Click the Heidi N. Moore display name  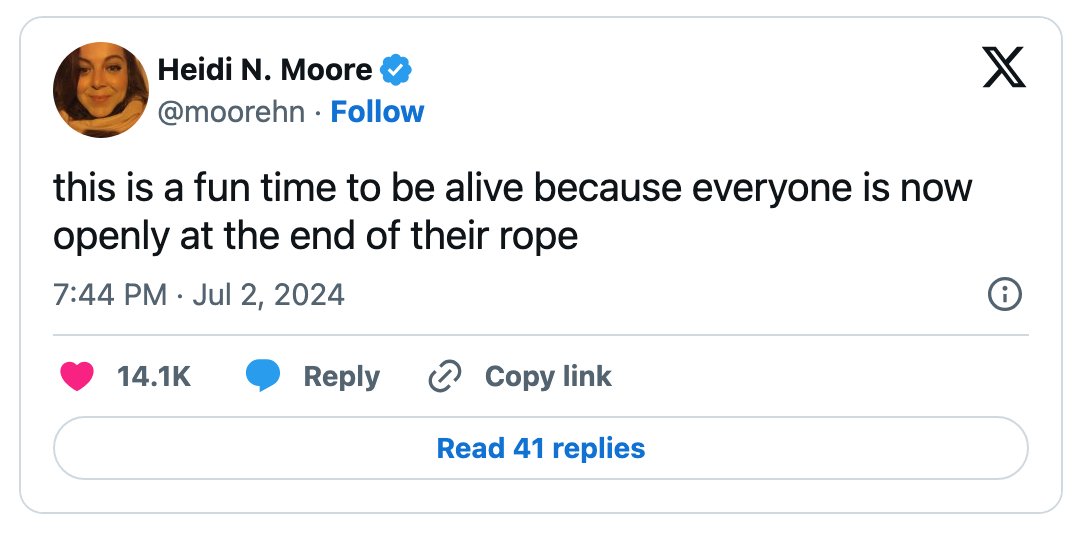coord(265,70)
